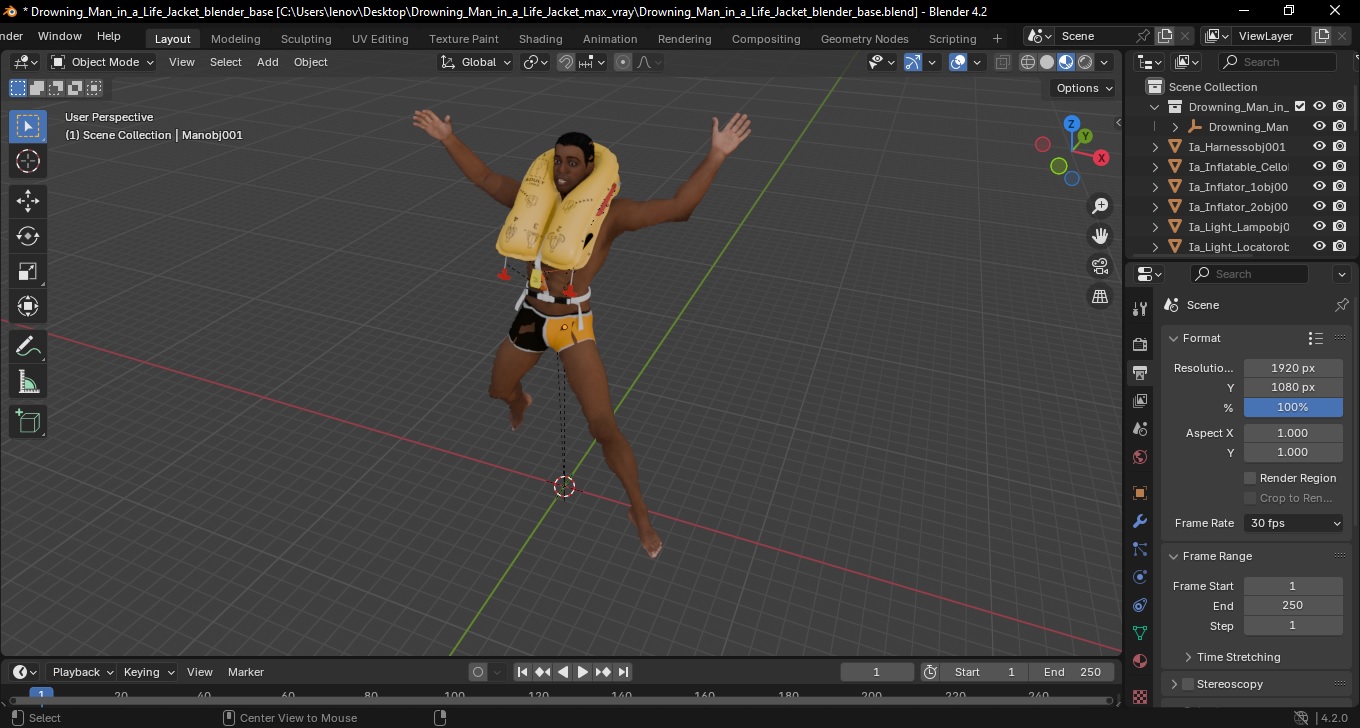Open Global transform orientation dropdown
1360x728 pixels.
[476, 62]
